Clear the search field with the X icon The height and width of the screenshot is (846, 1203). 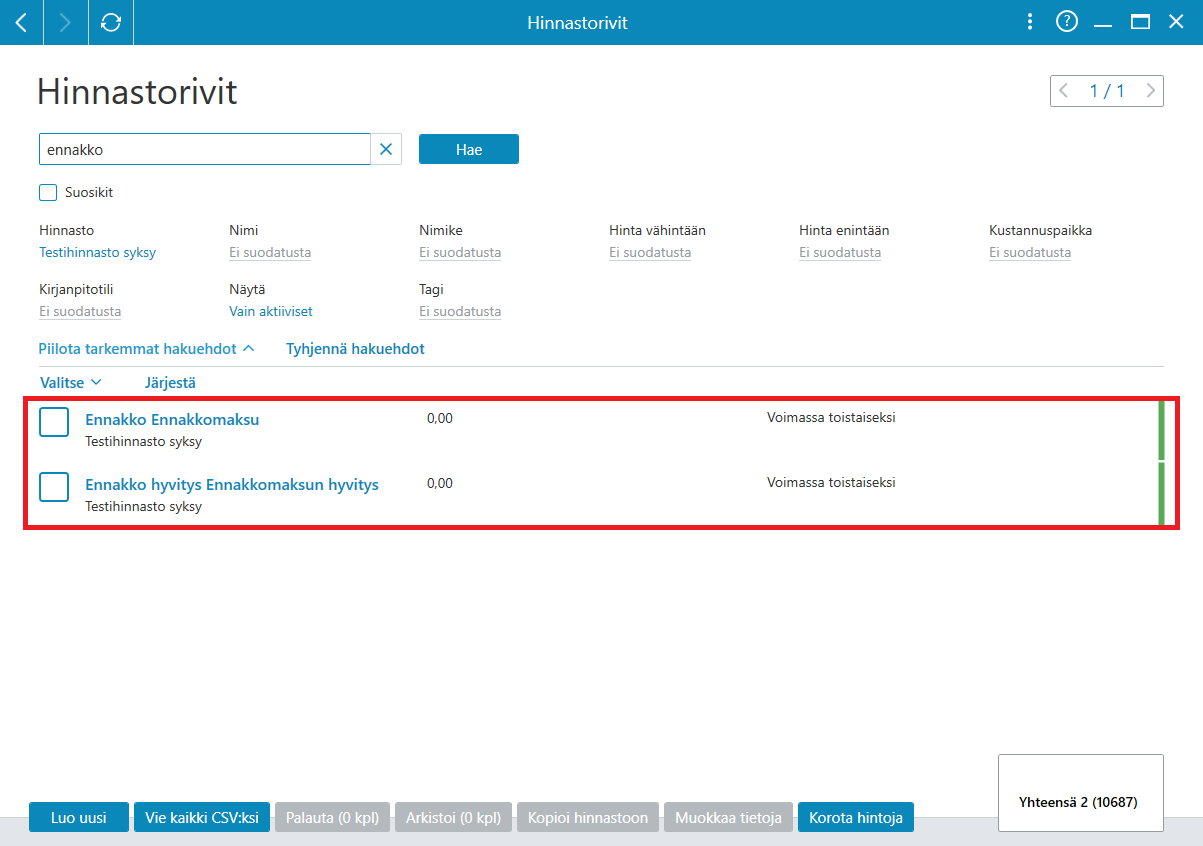tap(386, 149)
